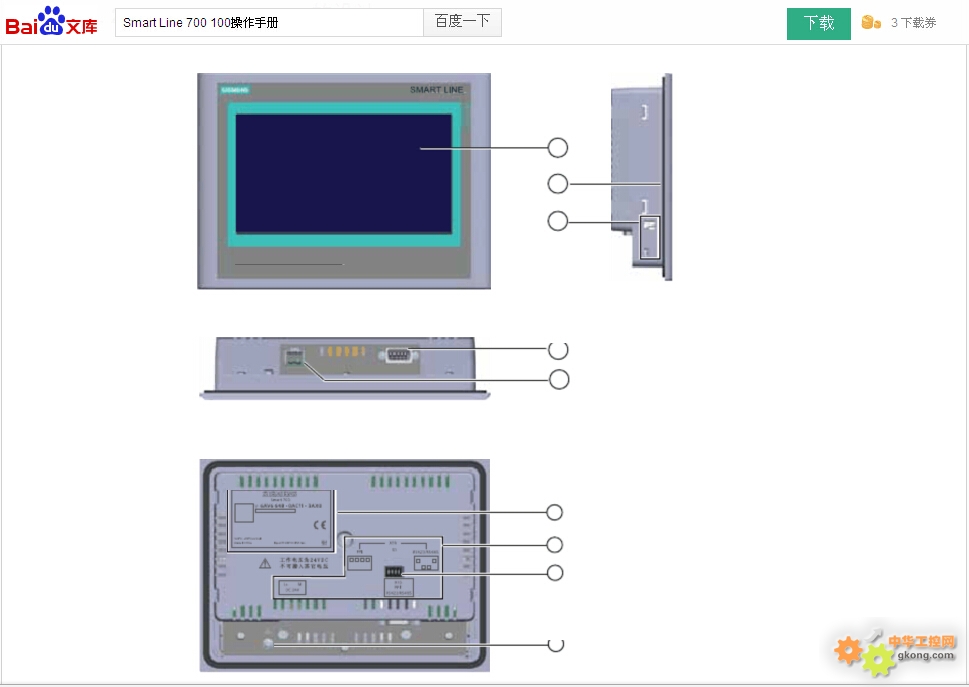969x687 pixels.
Task: Click the 3 下载券 voucher text
Action: coord(913,23)
